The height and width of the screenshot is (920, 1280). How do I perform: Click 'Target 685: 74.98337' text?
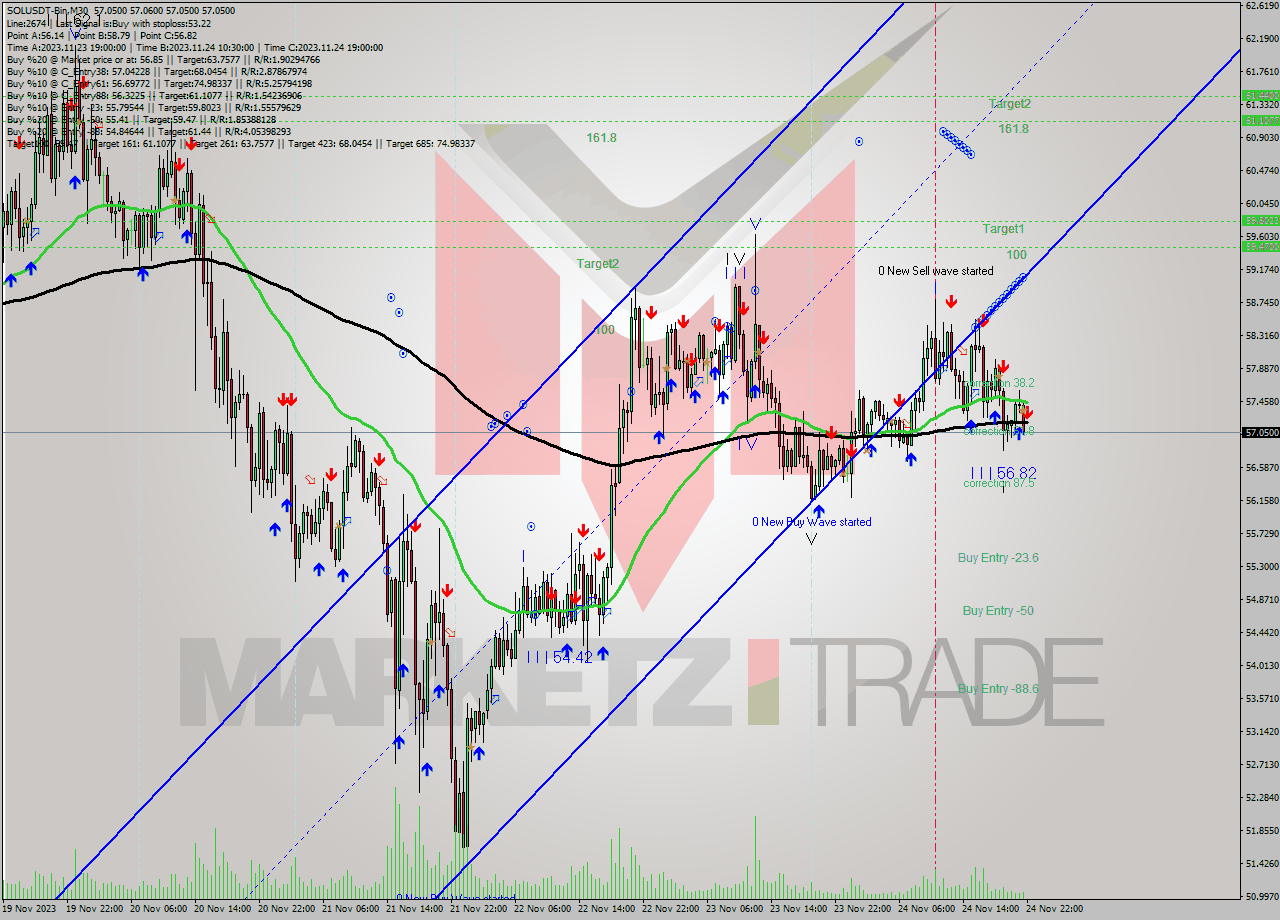click(430, 143)
